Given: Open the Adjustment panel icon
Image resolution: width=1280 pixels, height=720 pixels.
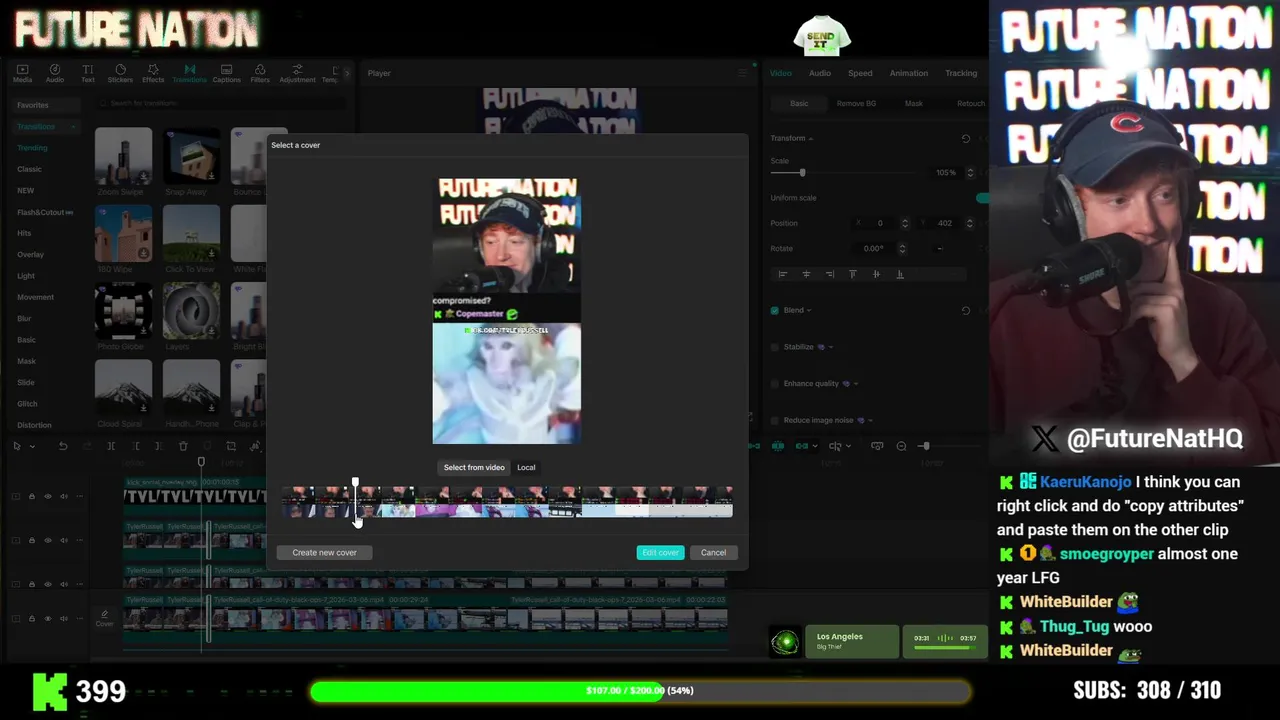Looking at the screenshot, I should pyautogui.click(x=297, y=73).
